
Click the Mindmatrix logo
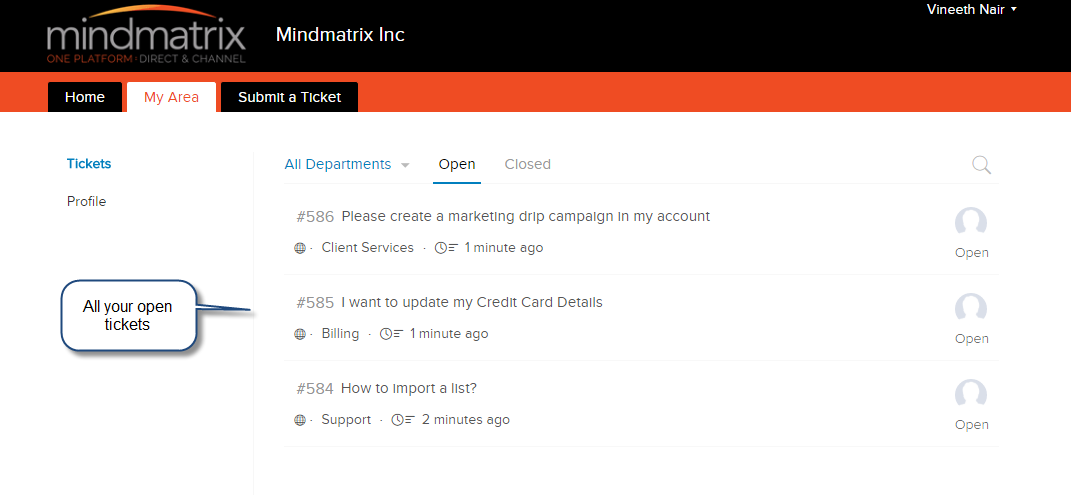(146, 36)
